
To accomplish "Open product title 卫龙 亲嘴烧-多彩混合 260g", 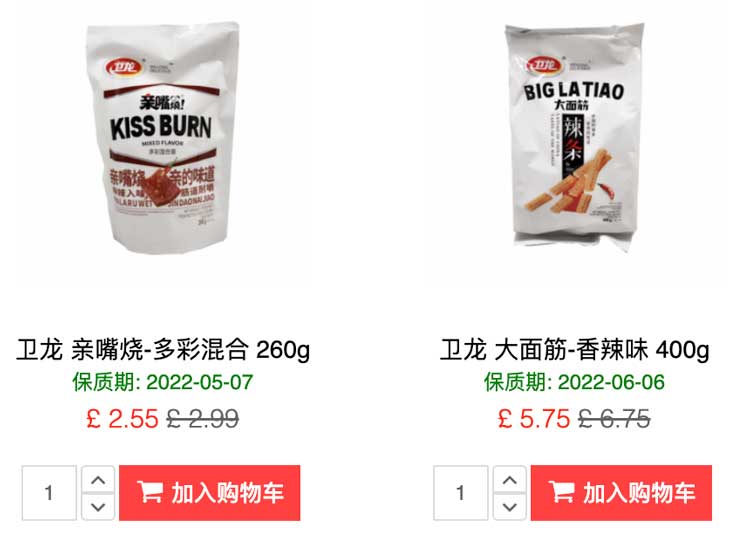I will 163,350.
